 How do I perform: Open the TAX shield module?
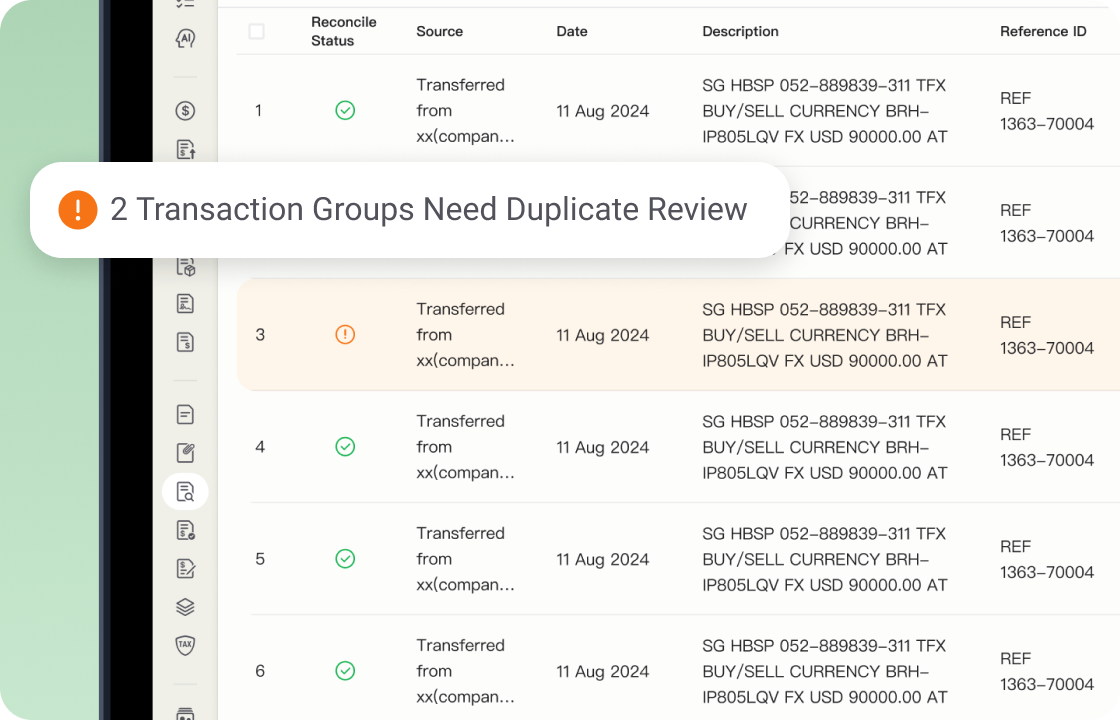tap(185, 645)
